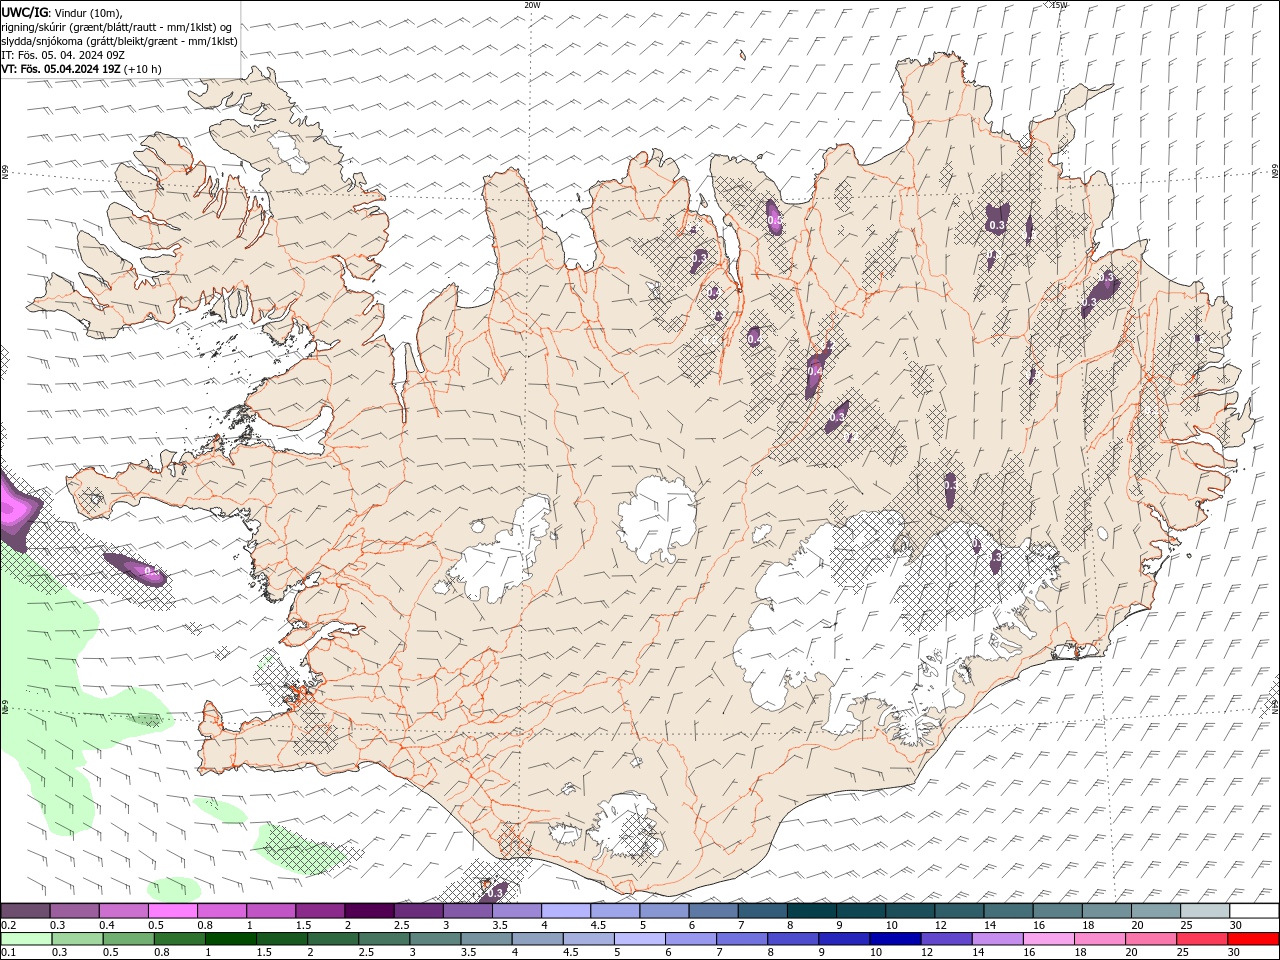The width and height of the screenshot is (1280, 960).
Task: Select upper scale dark teal swatch between 8 and 9
Action: click(812, 910)
